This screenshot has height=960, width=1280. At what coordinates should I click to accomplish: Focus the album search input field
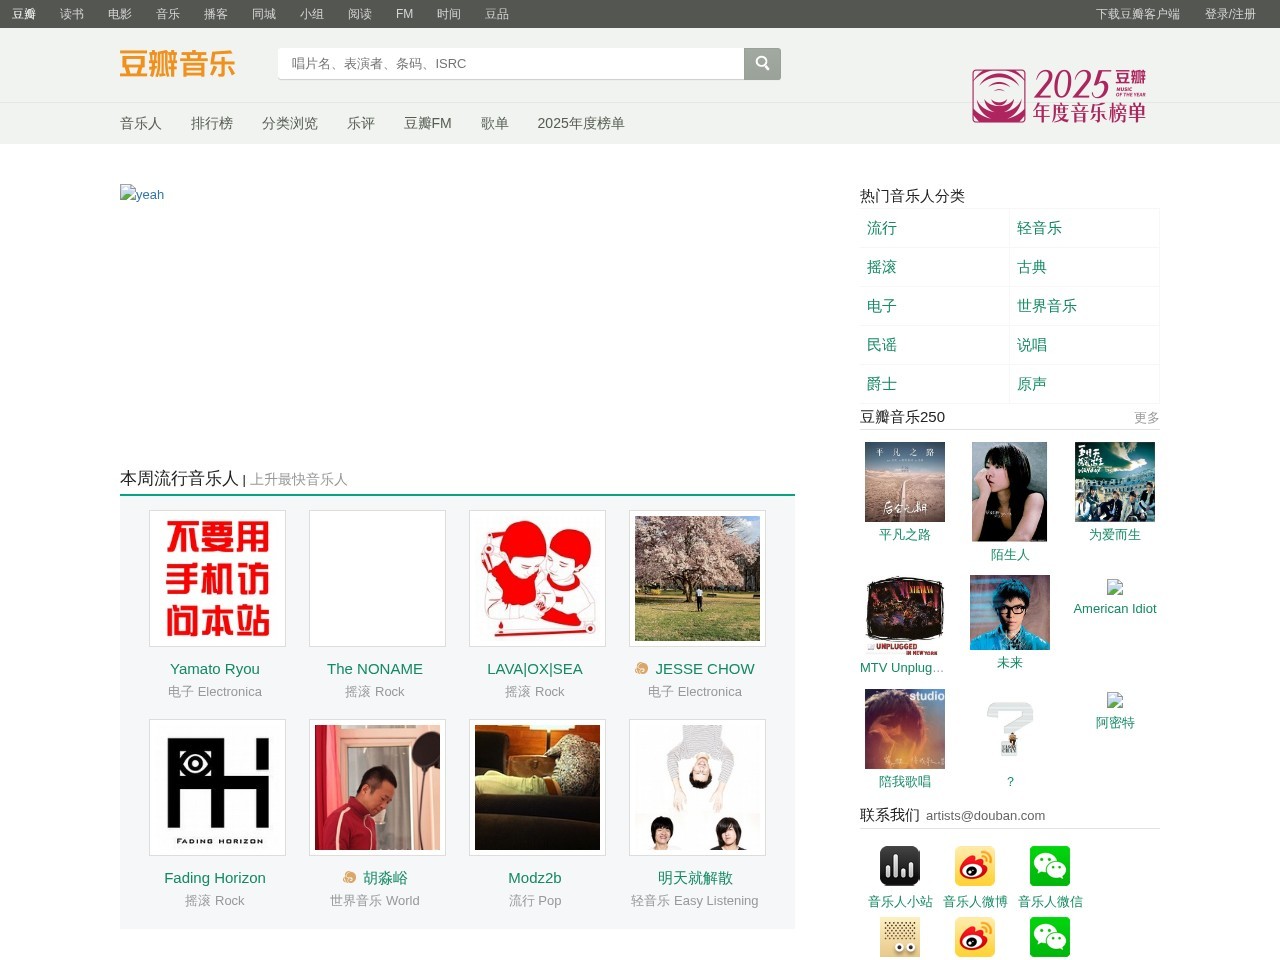click(511, 63)
